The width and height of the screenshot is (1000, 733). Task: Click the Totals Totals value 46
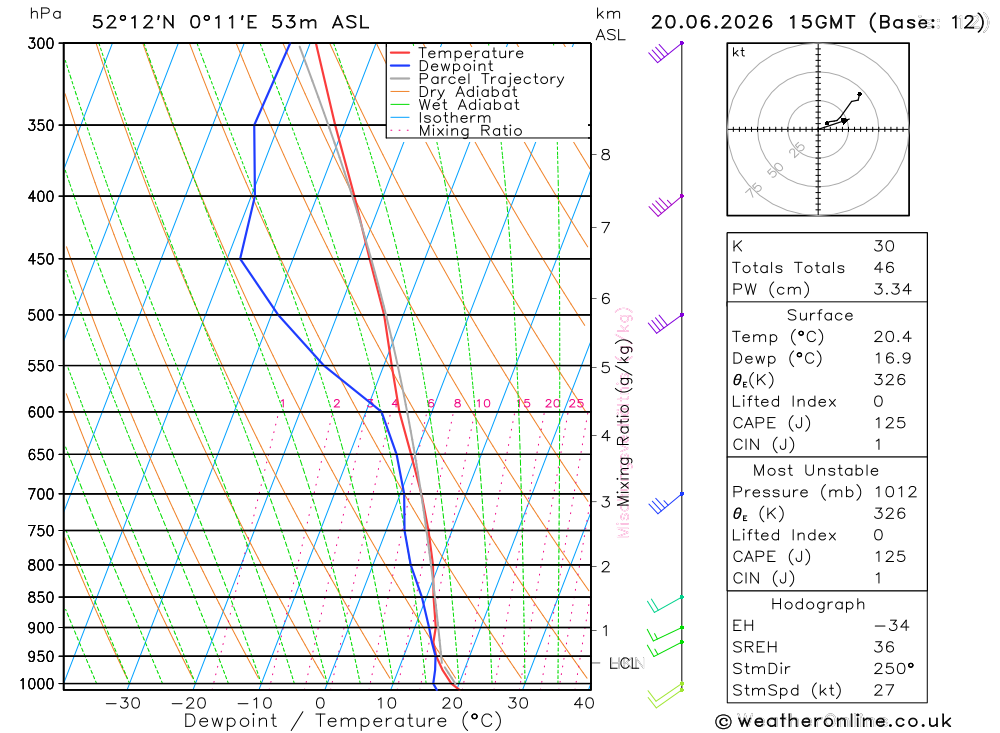pyautogui.click(x=884, y=268)
